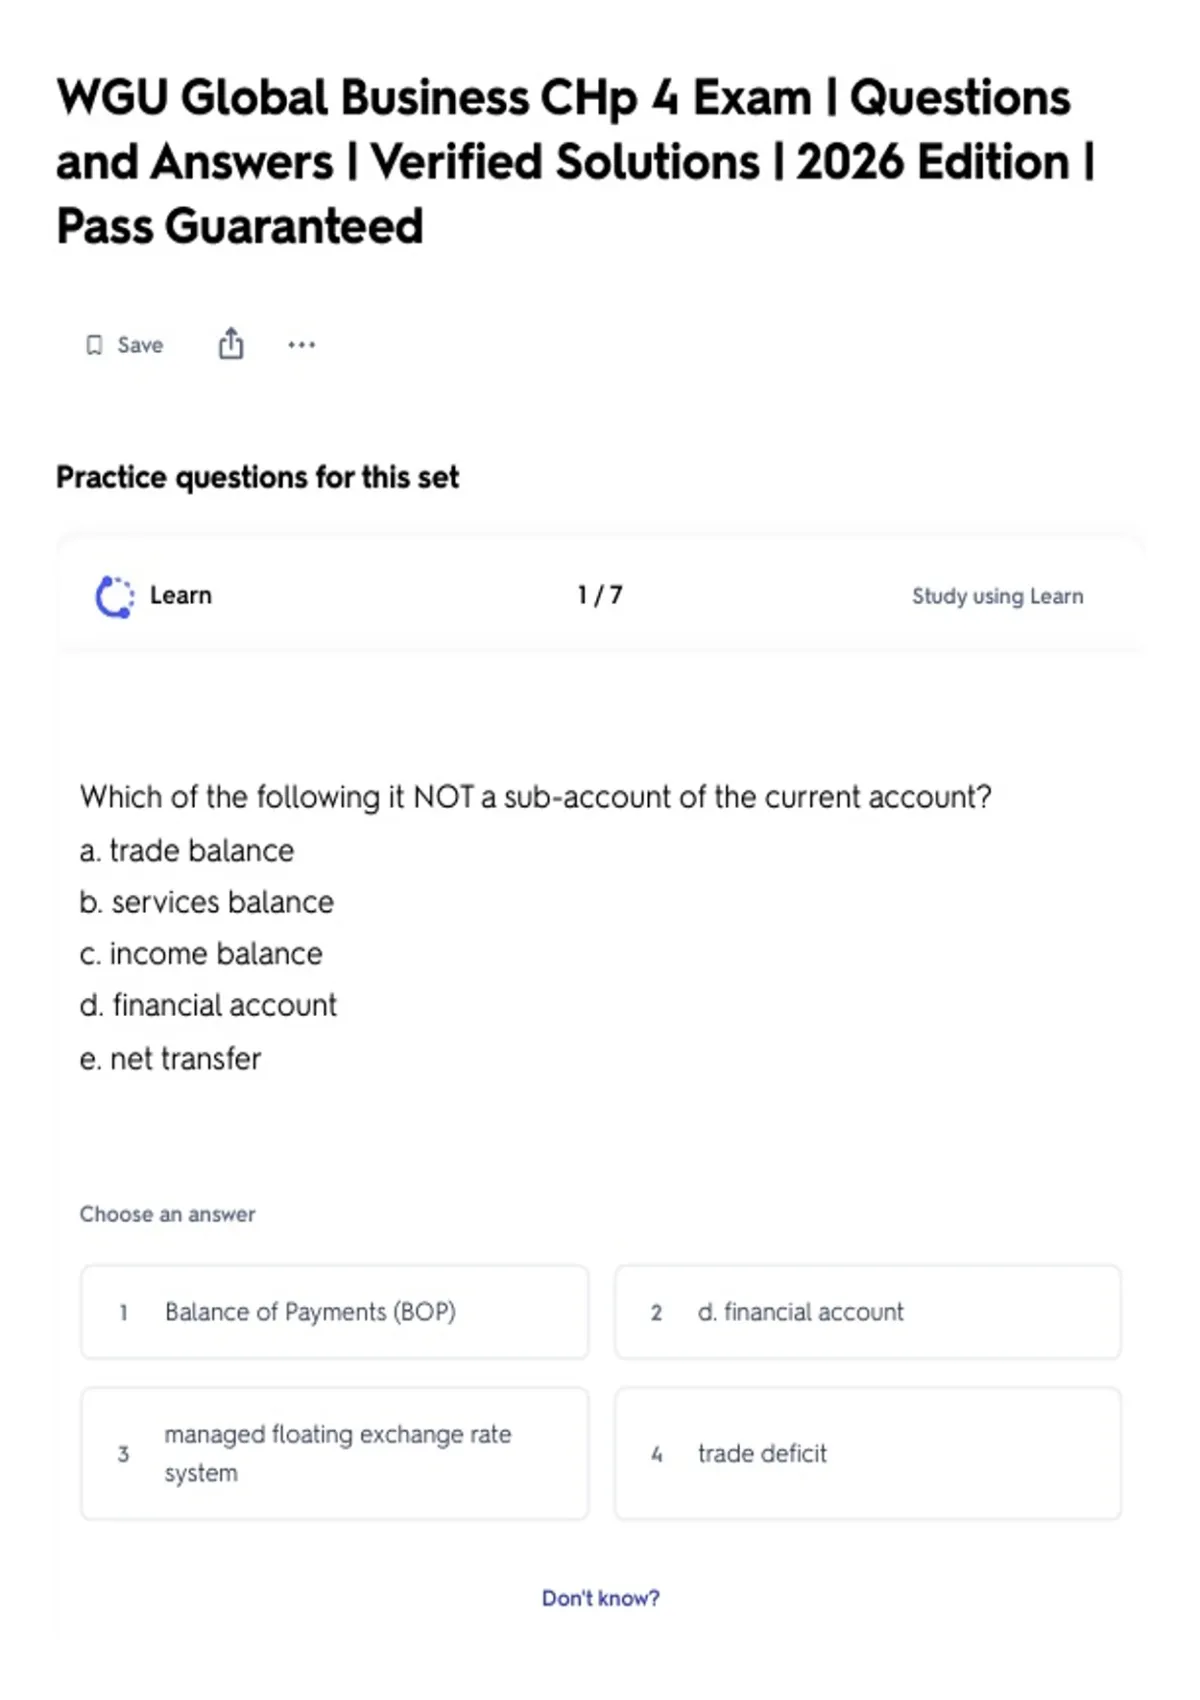Click the Learn circular logo icon

115,596
